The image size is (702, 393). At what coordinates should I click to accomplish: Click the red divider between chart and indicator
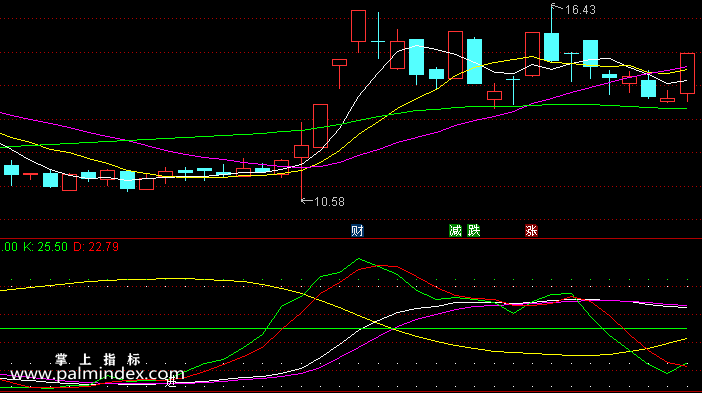[351, 239]
